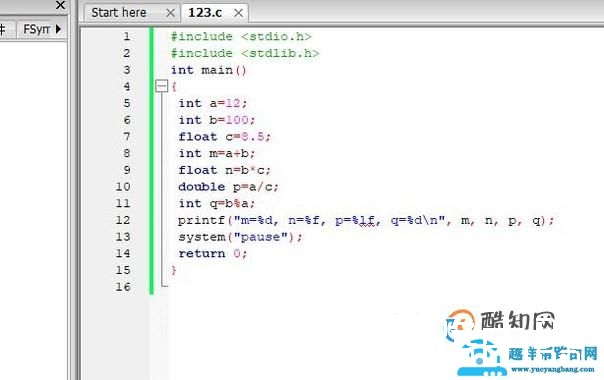Image resolution: width=604 pixels, height=380 pixels.
Task: Close the 123.c tab
Action: tap(238, 13)
